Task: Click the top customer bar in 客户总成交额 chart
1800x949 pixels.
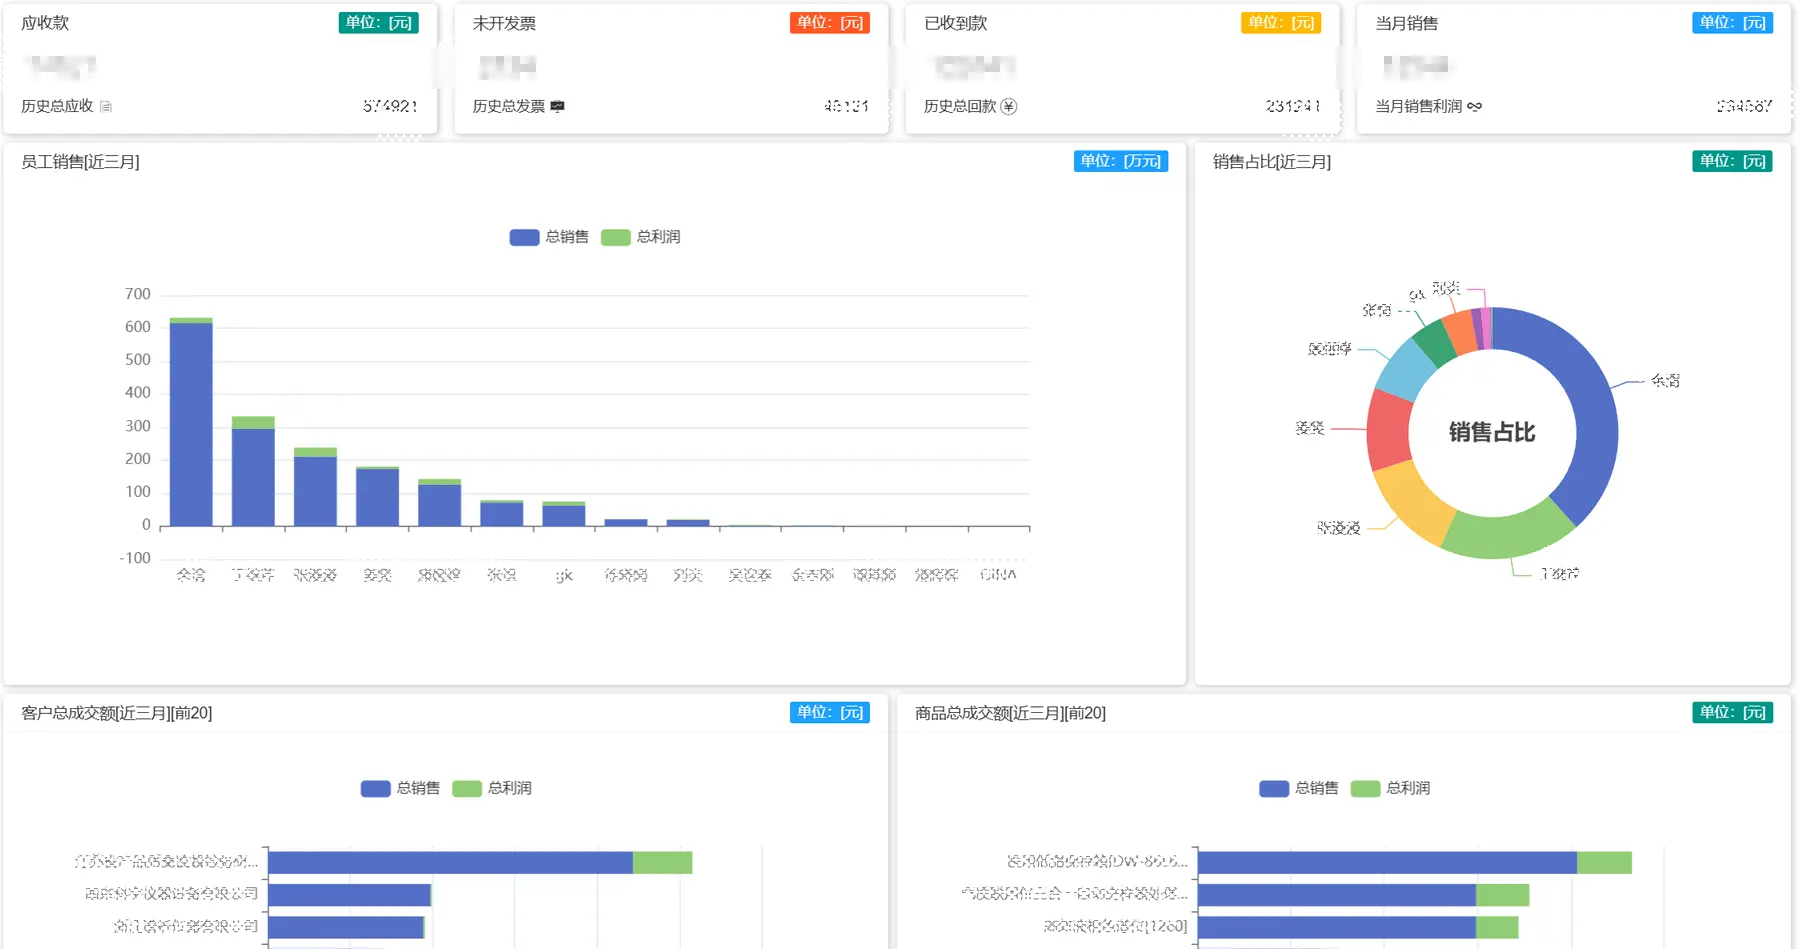Action: [x=450, y=861]
